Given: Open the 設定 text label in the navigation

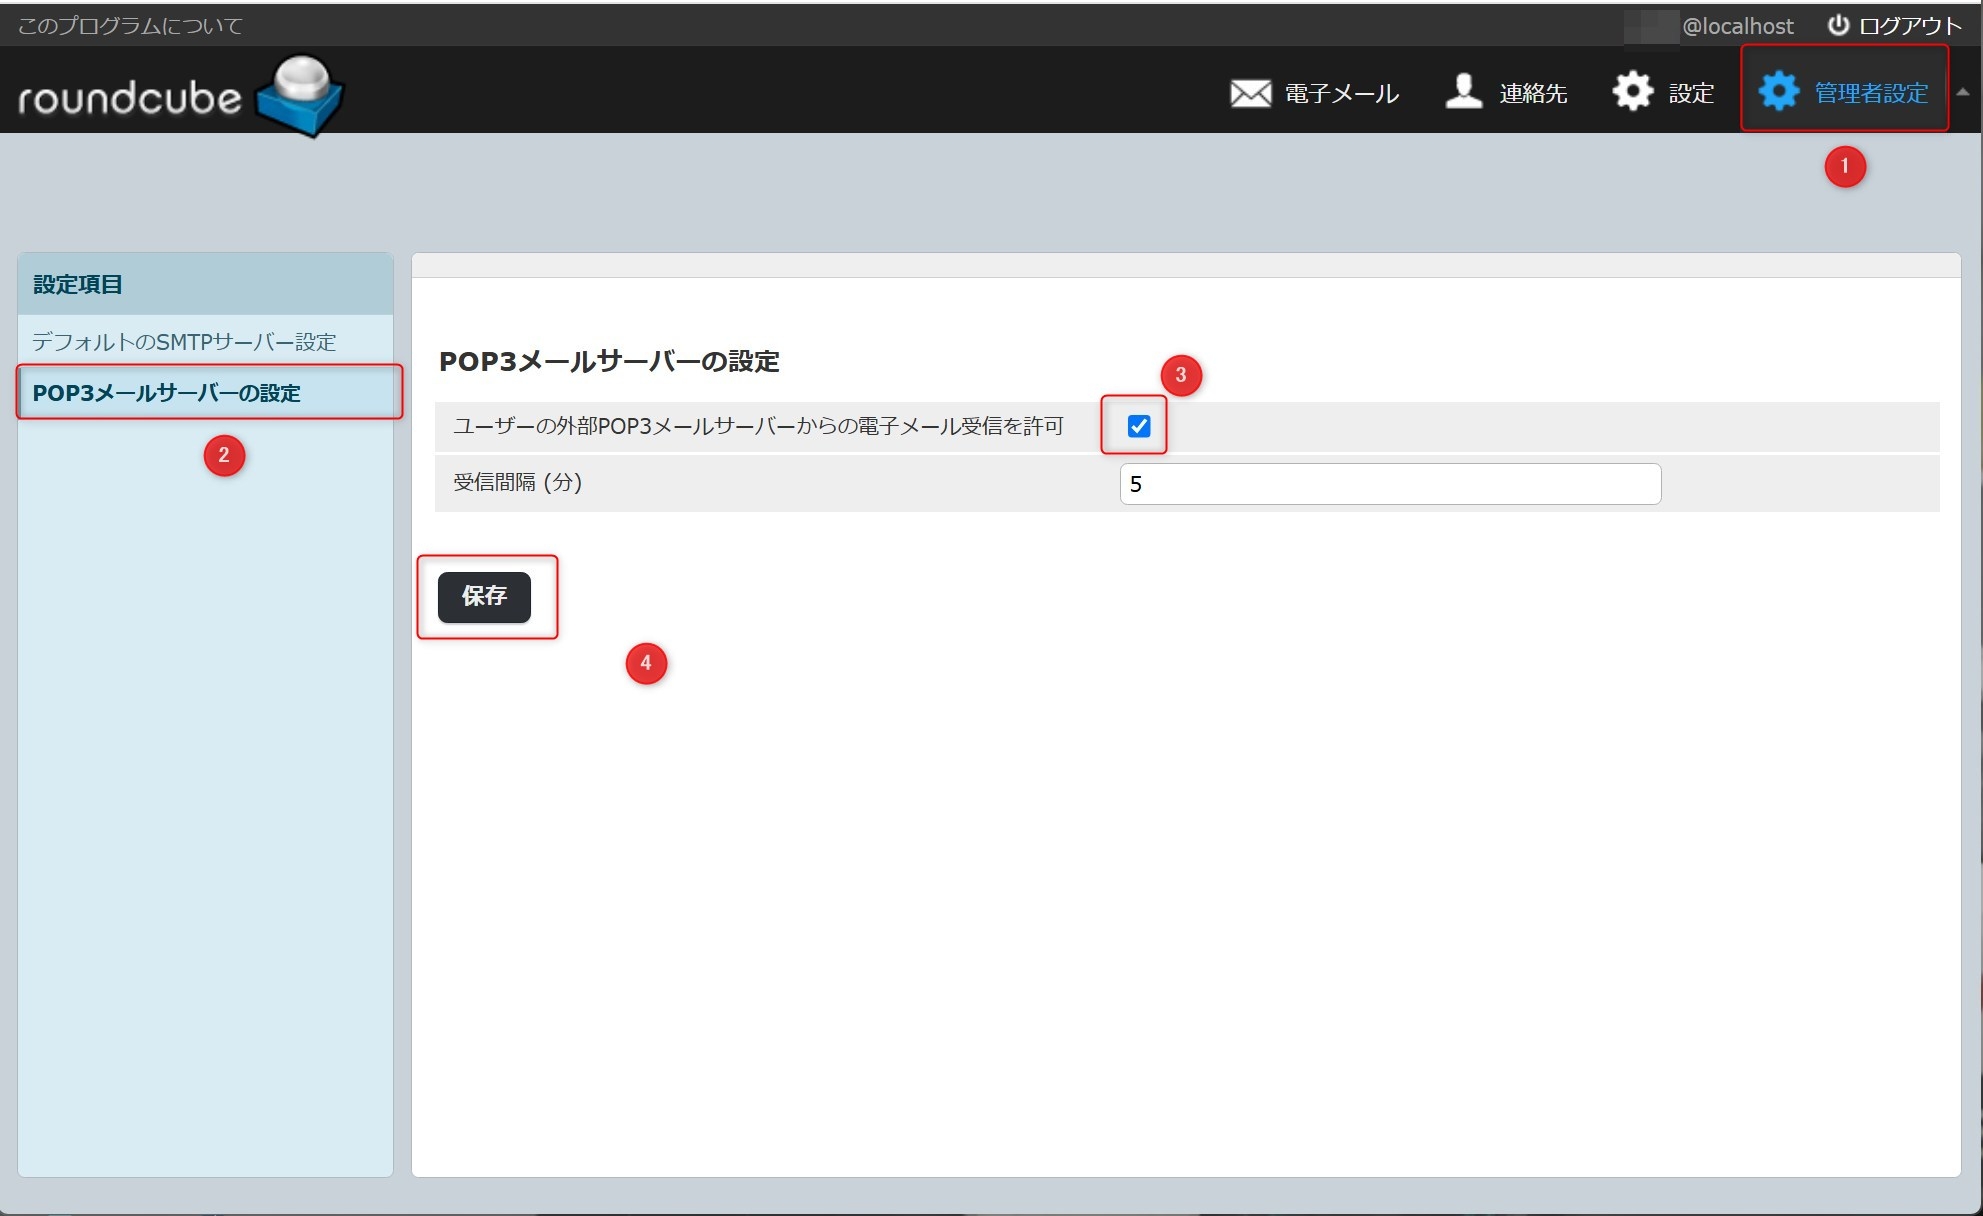Looking at the screenshot, I should (1691, 94).
